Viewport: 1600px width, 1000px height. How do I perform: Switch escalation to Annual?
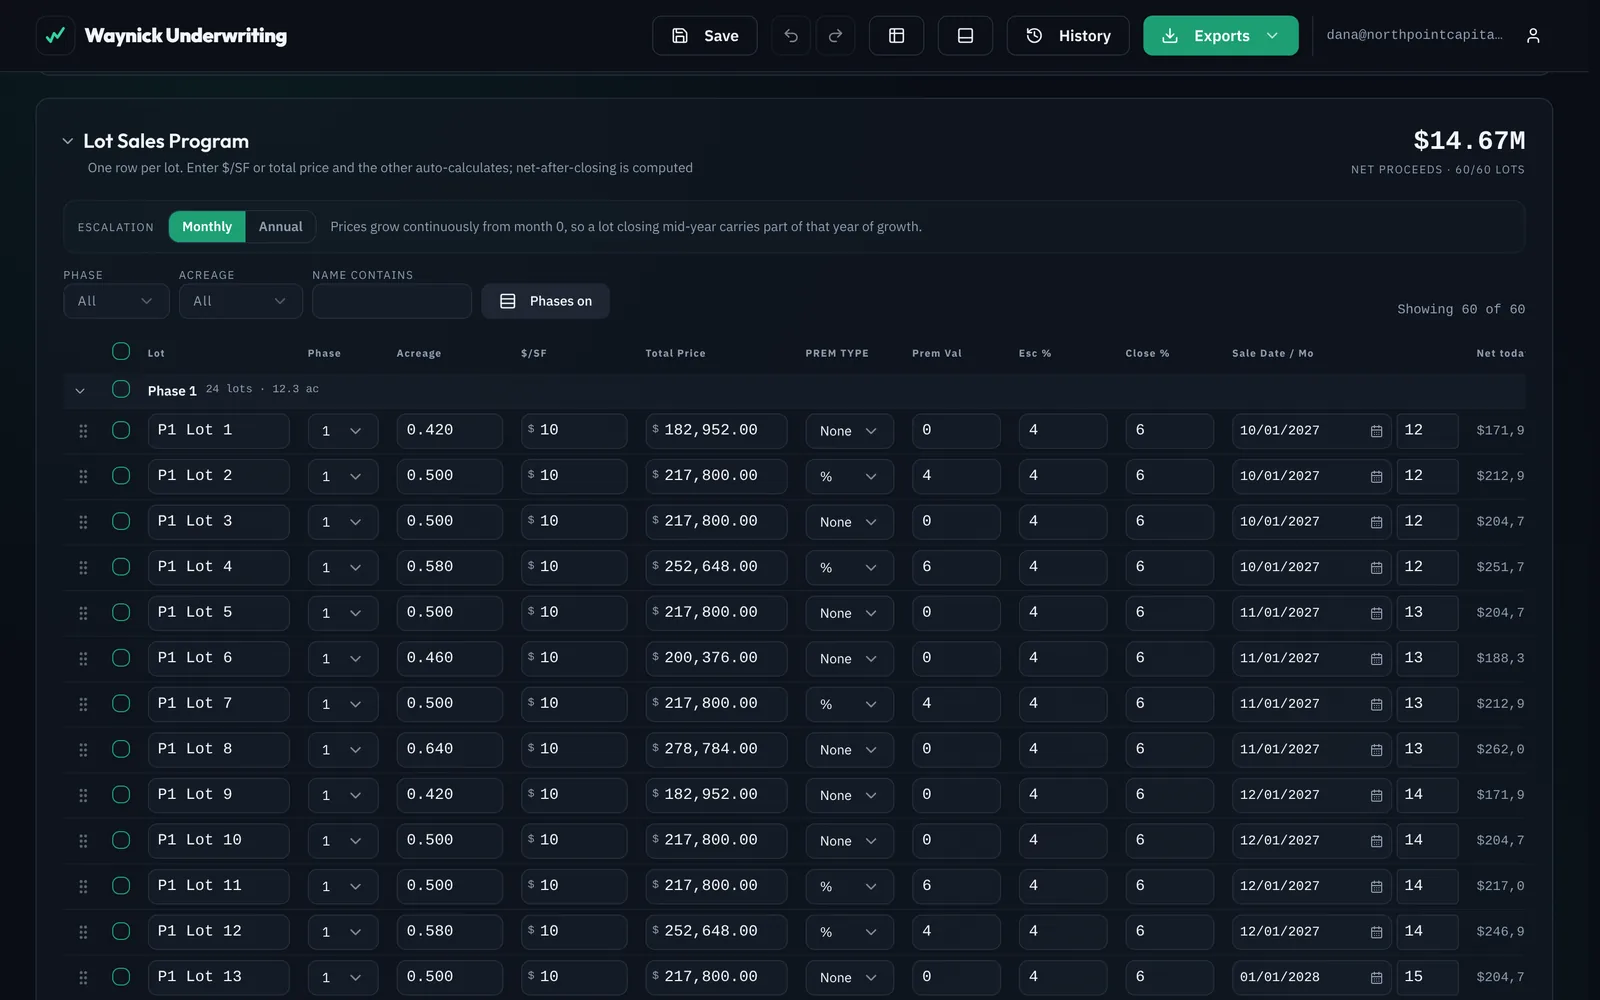[280, 227]
